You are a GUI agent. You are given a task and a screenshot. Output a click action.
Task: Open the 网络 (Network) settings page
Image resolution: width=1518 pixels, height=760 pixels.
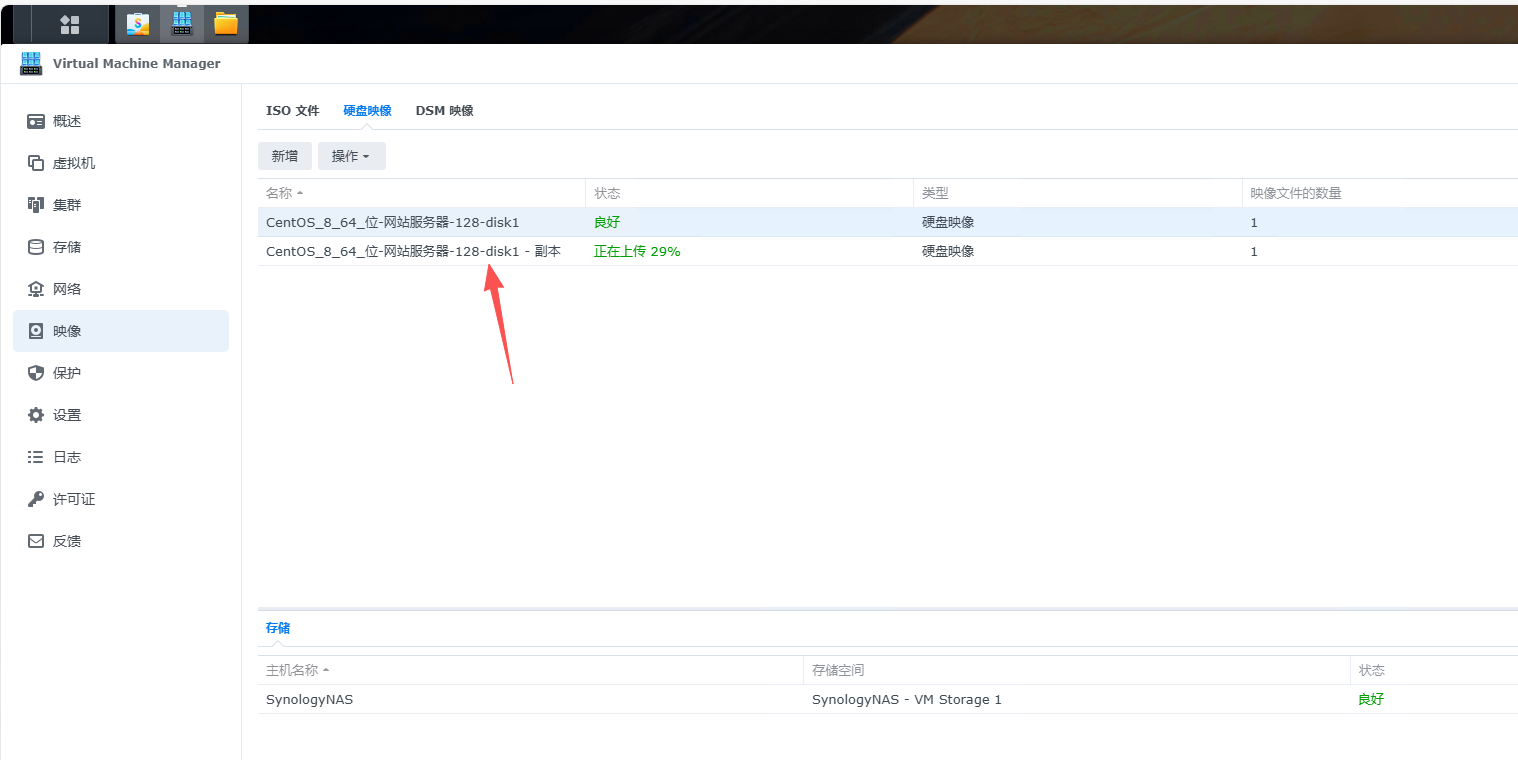point(67,288)
